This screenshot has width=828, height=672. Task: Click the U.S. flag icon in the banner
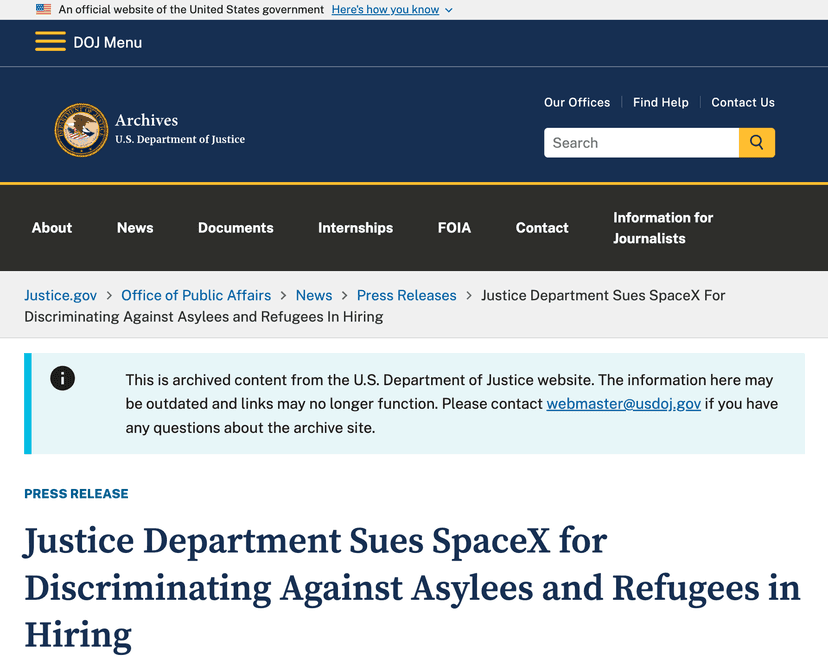[42, 9]
